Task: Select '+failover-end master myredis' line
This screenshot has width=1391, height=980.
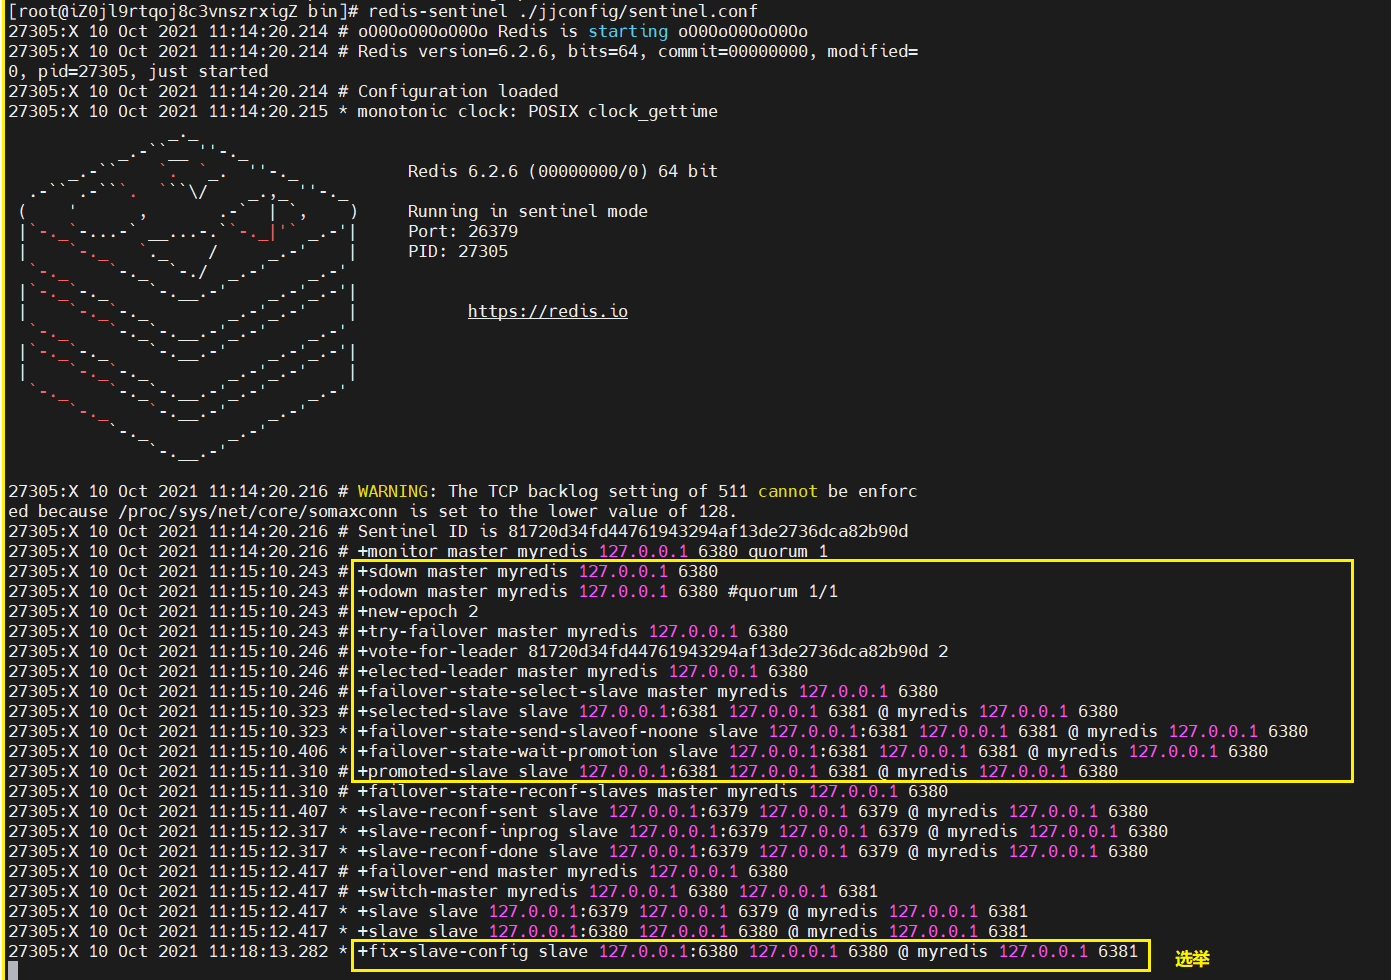Action: pos(573,871)
